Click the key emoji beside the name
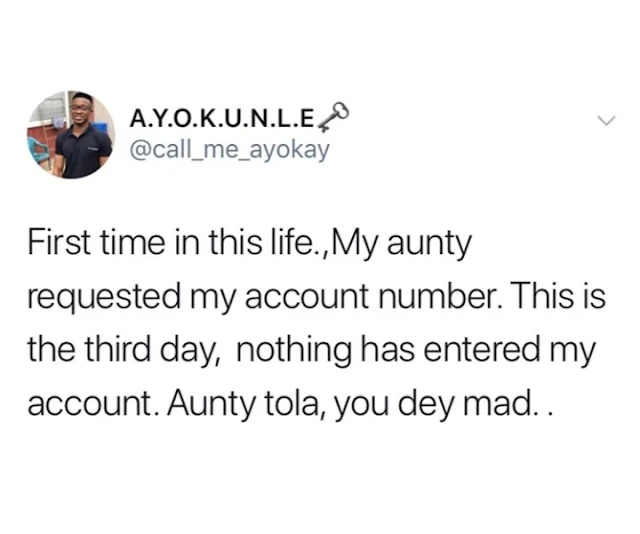 tap(333, 117)
